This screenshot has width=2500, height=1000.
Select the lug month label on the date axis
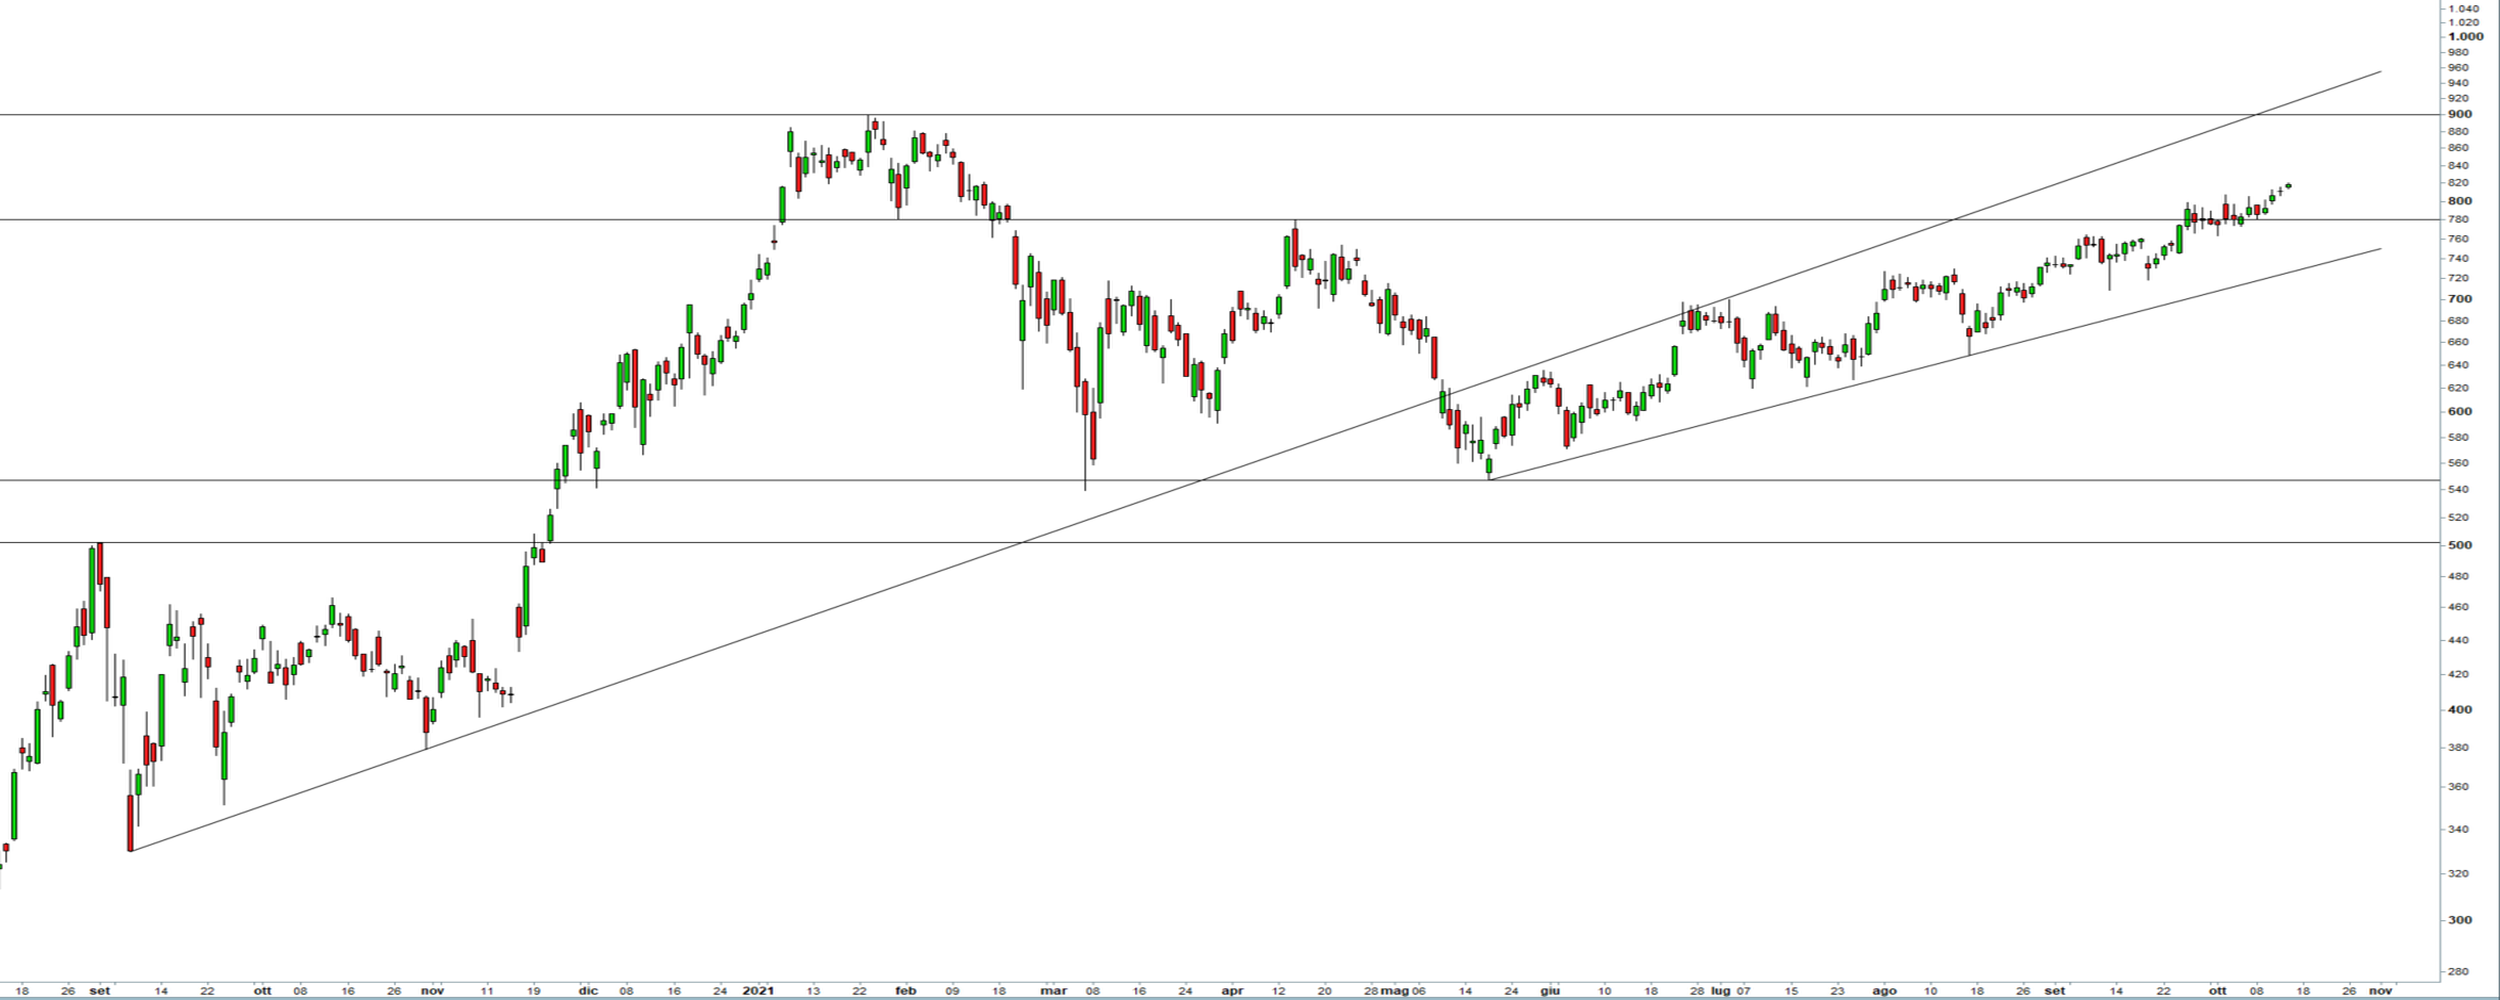[1720, 991]
